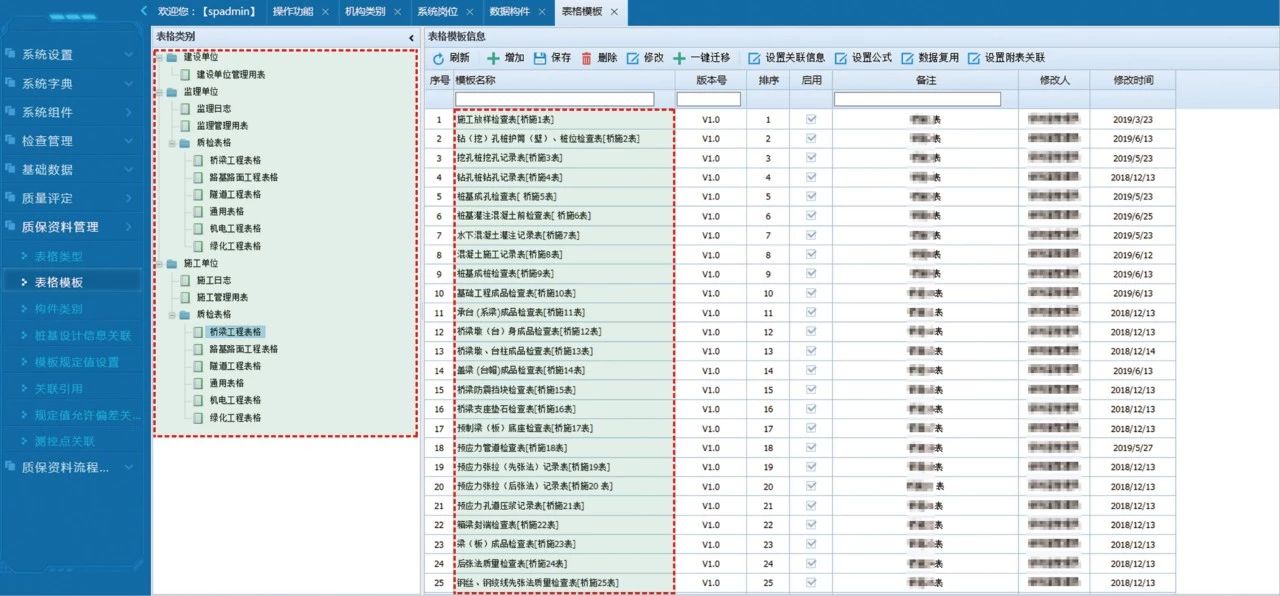Collapse 质检表格 toggle under 施工单位
The image size is (1280, 596).
click(173, 314)
